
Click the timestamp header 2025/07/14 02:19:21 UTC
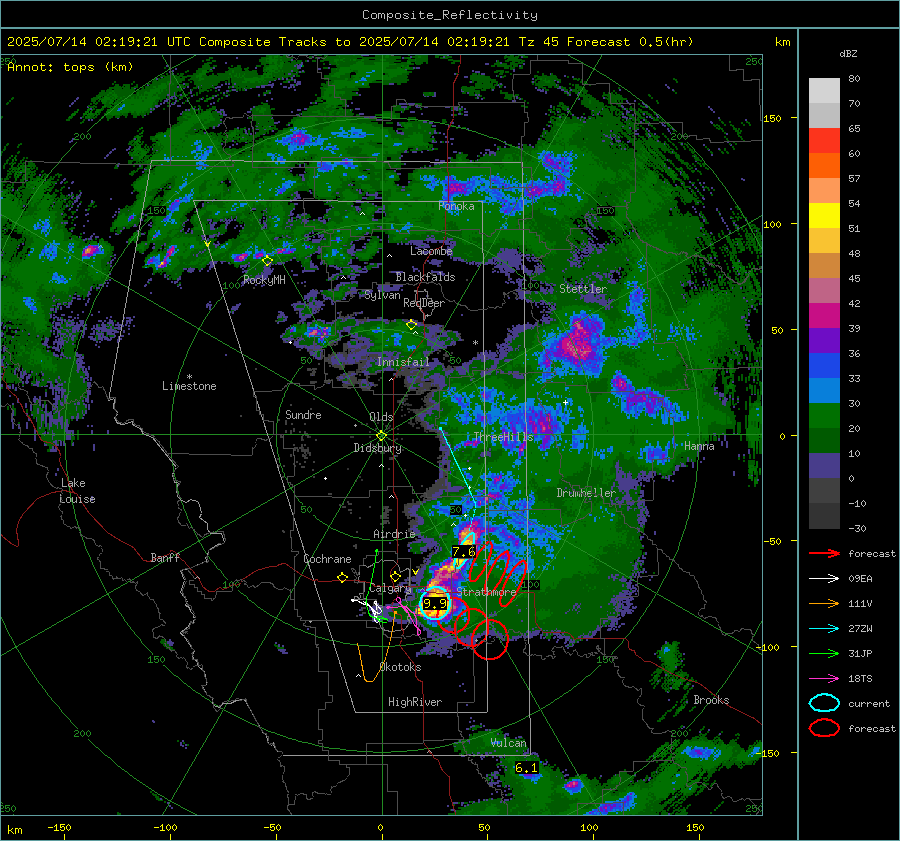99,42
